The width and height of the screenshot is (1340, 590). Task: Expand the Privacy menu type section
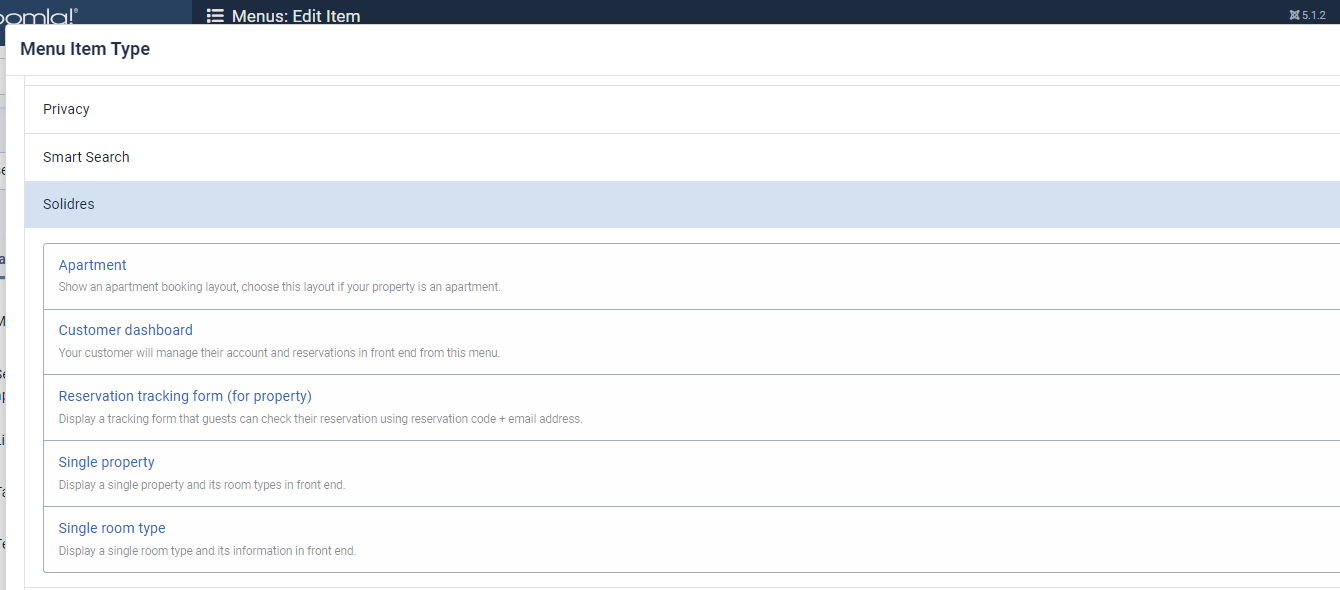(x=66, y=109)
